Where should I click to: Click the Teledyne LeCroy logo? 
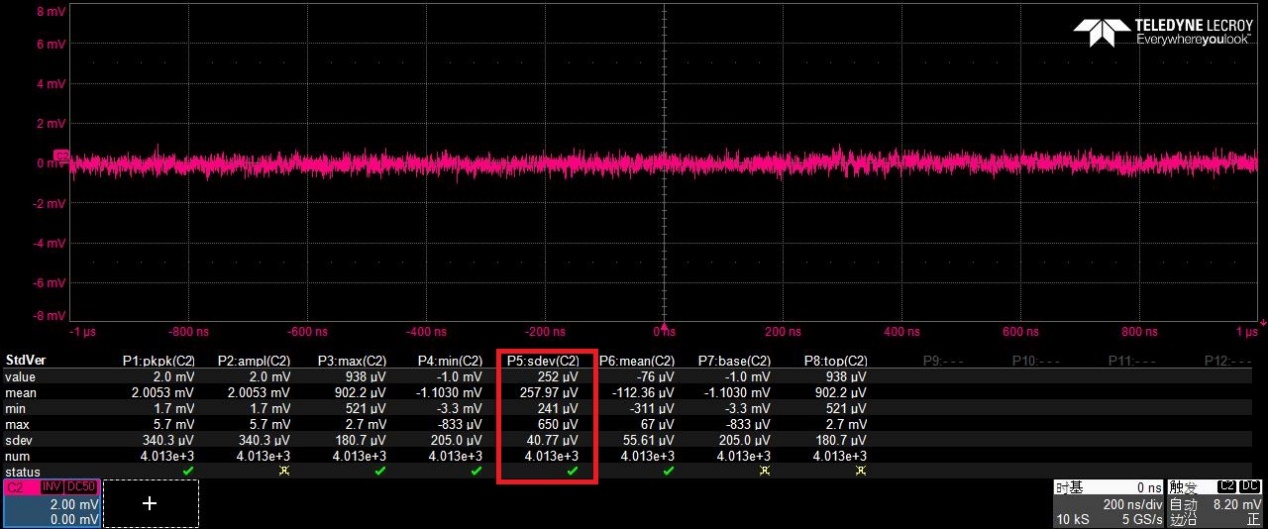1163,32
